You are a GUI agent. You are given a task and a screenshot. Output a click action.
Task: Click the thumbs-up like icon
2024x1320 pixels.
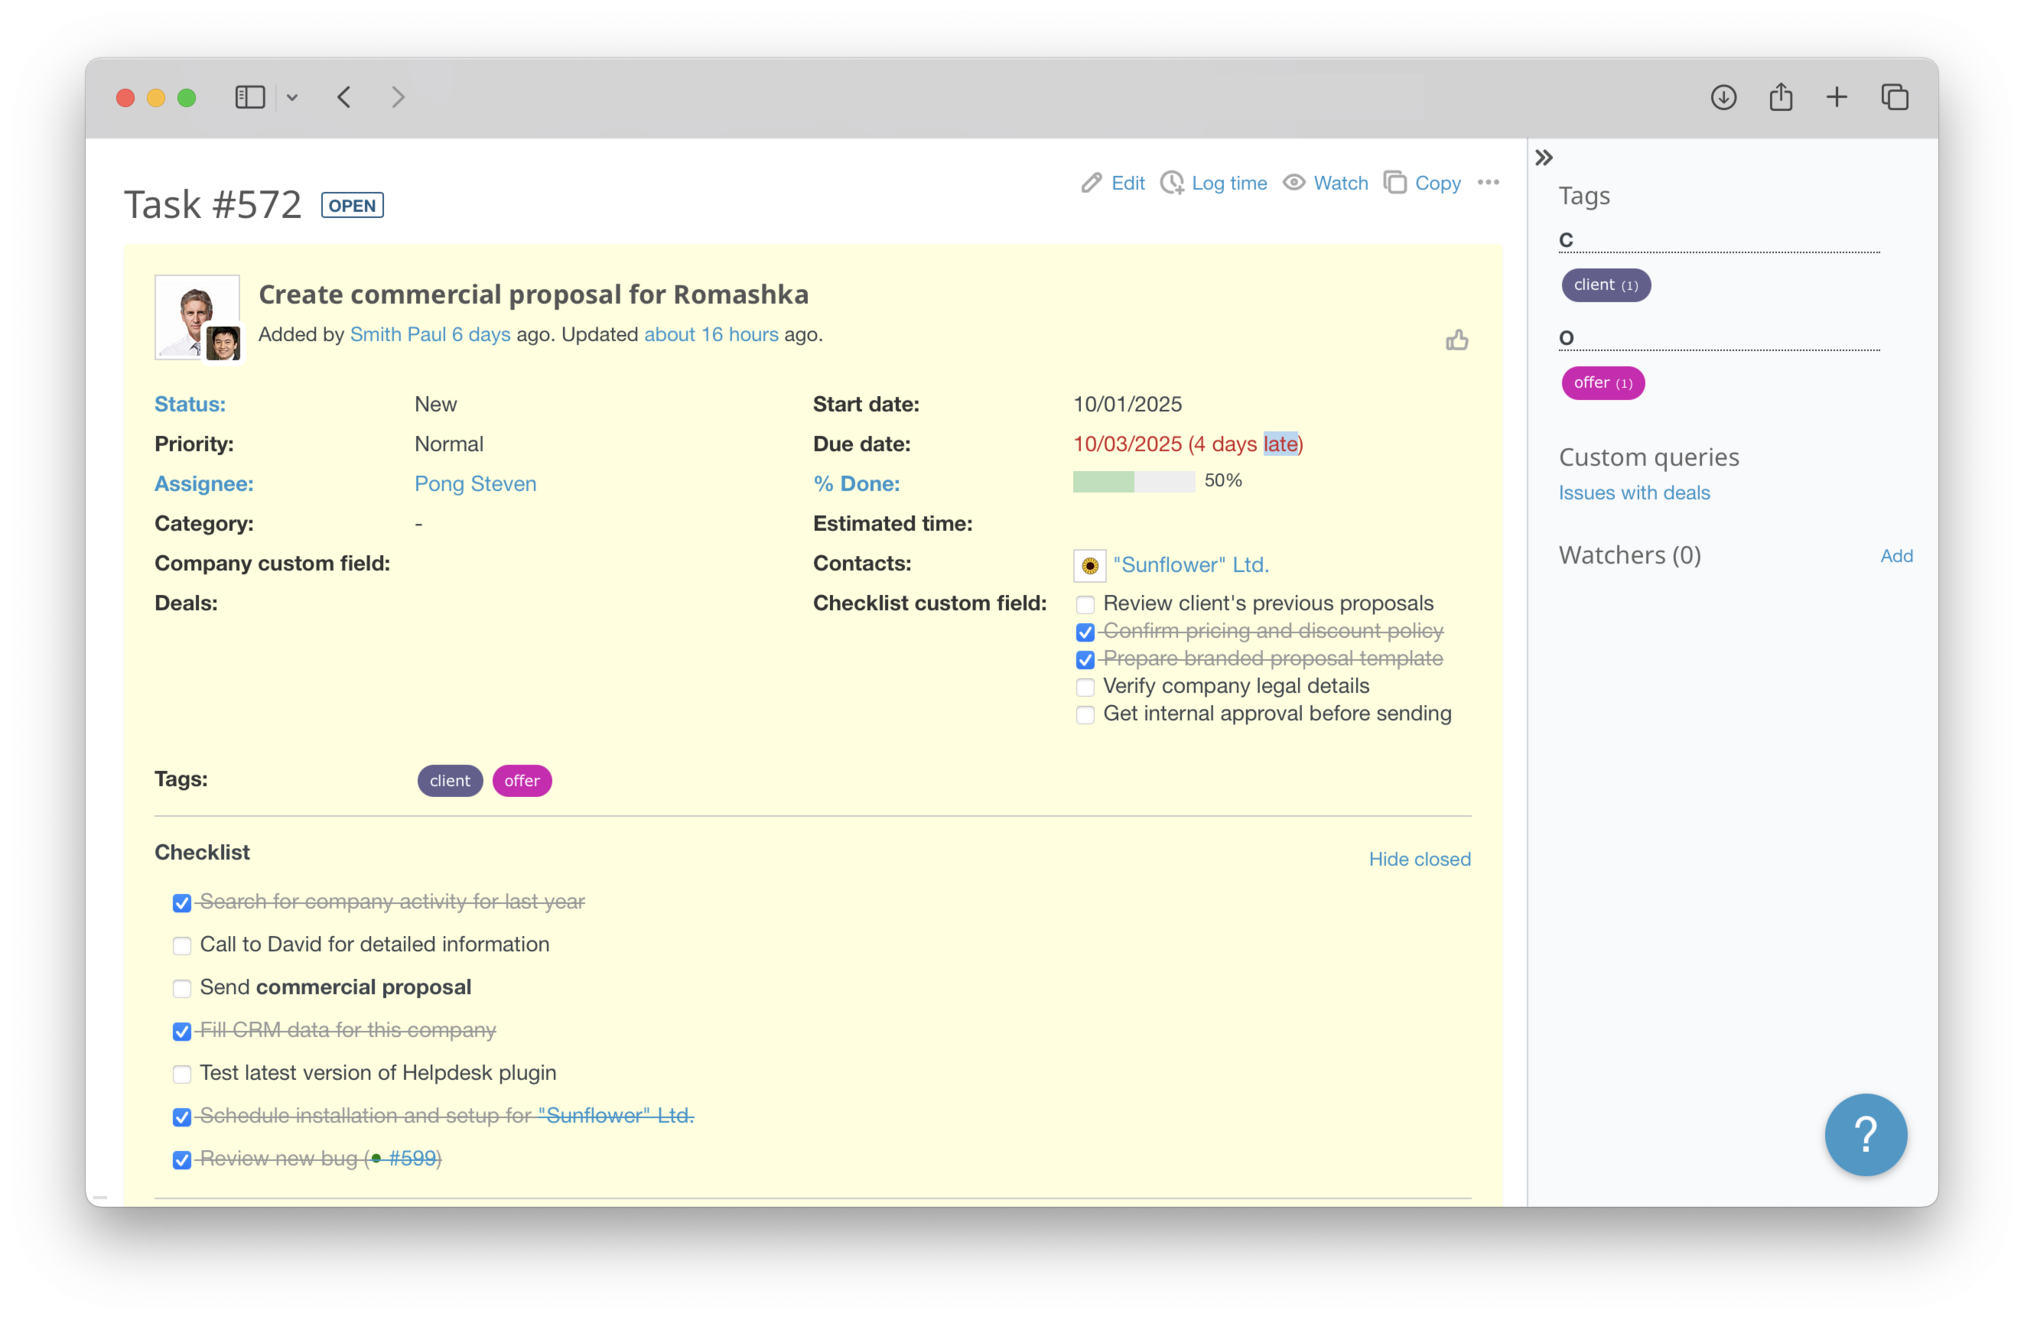coord(1457,341)
